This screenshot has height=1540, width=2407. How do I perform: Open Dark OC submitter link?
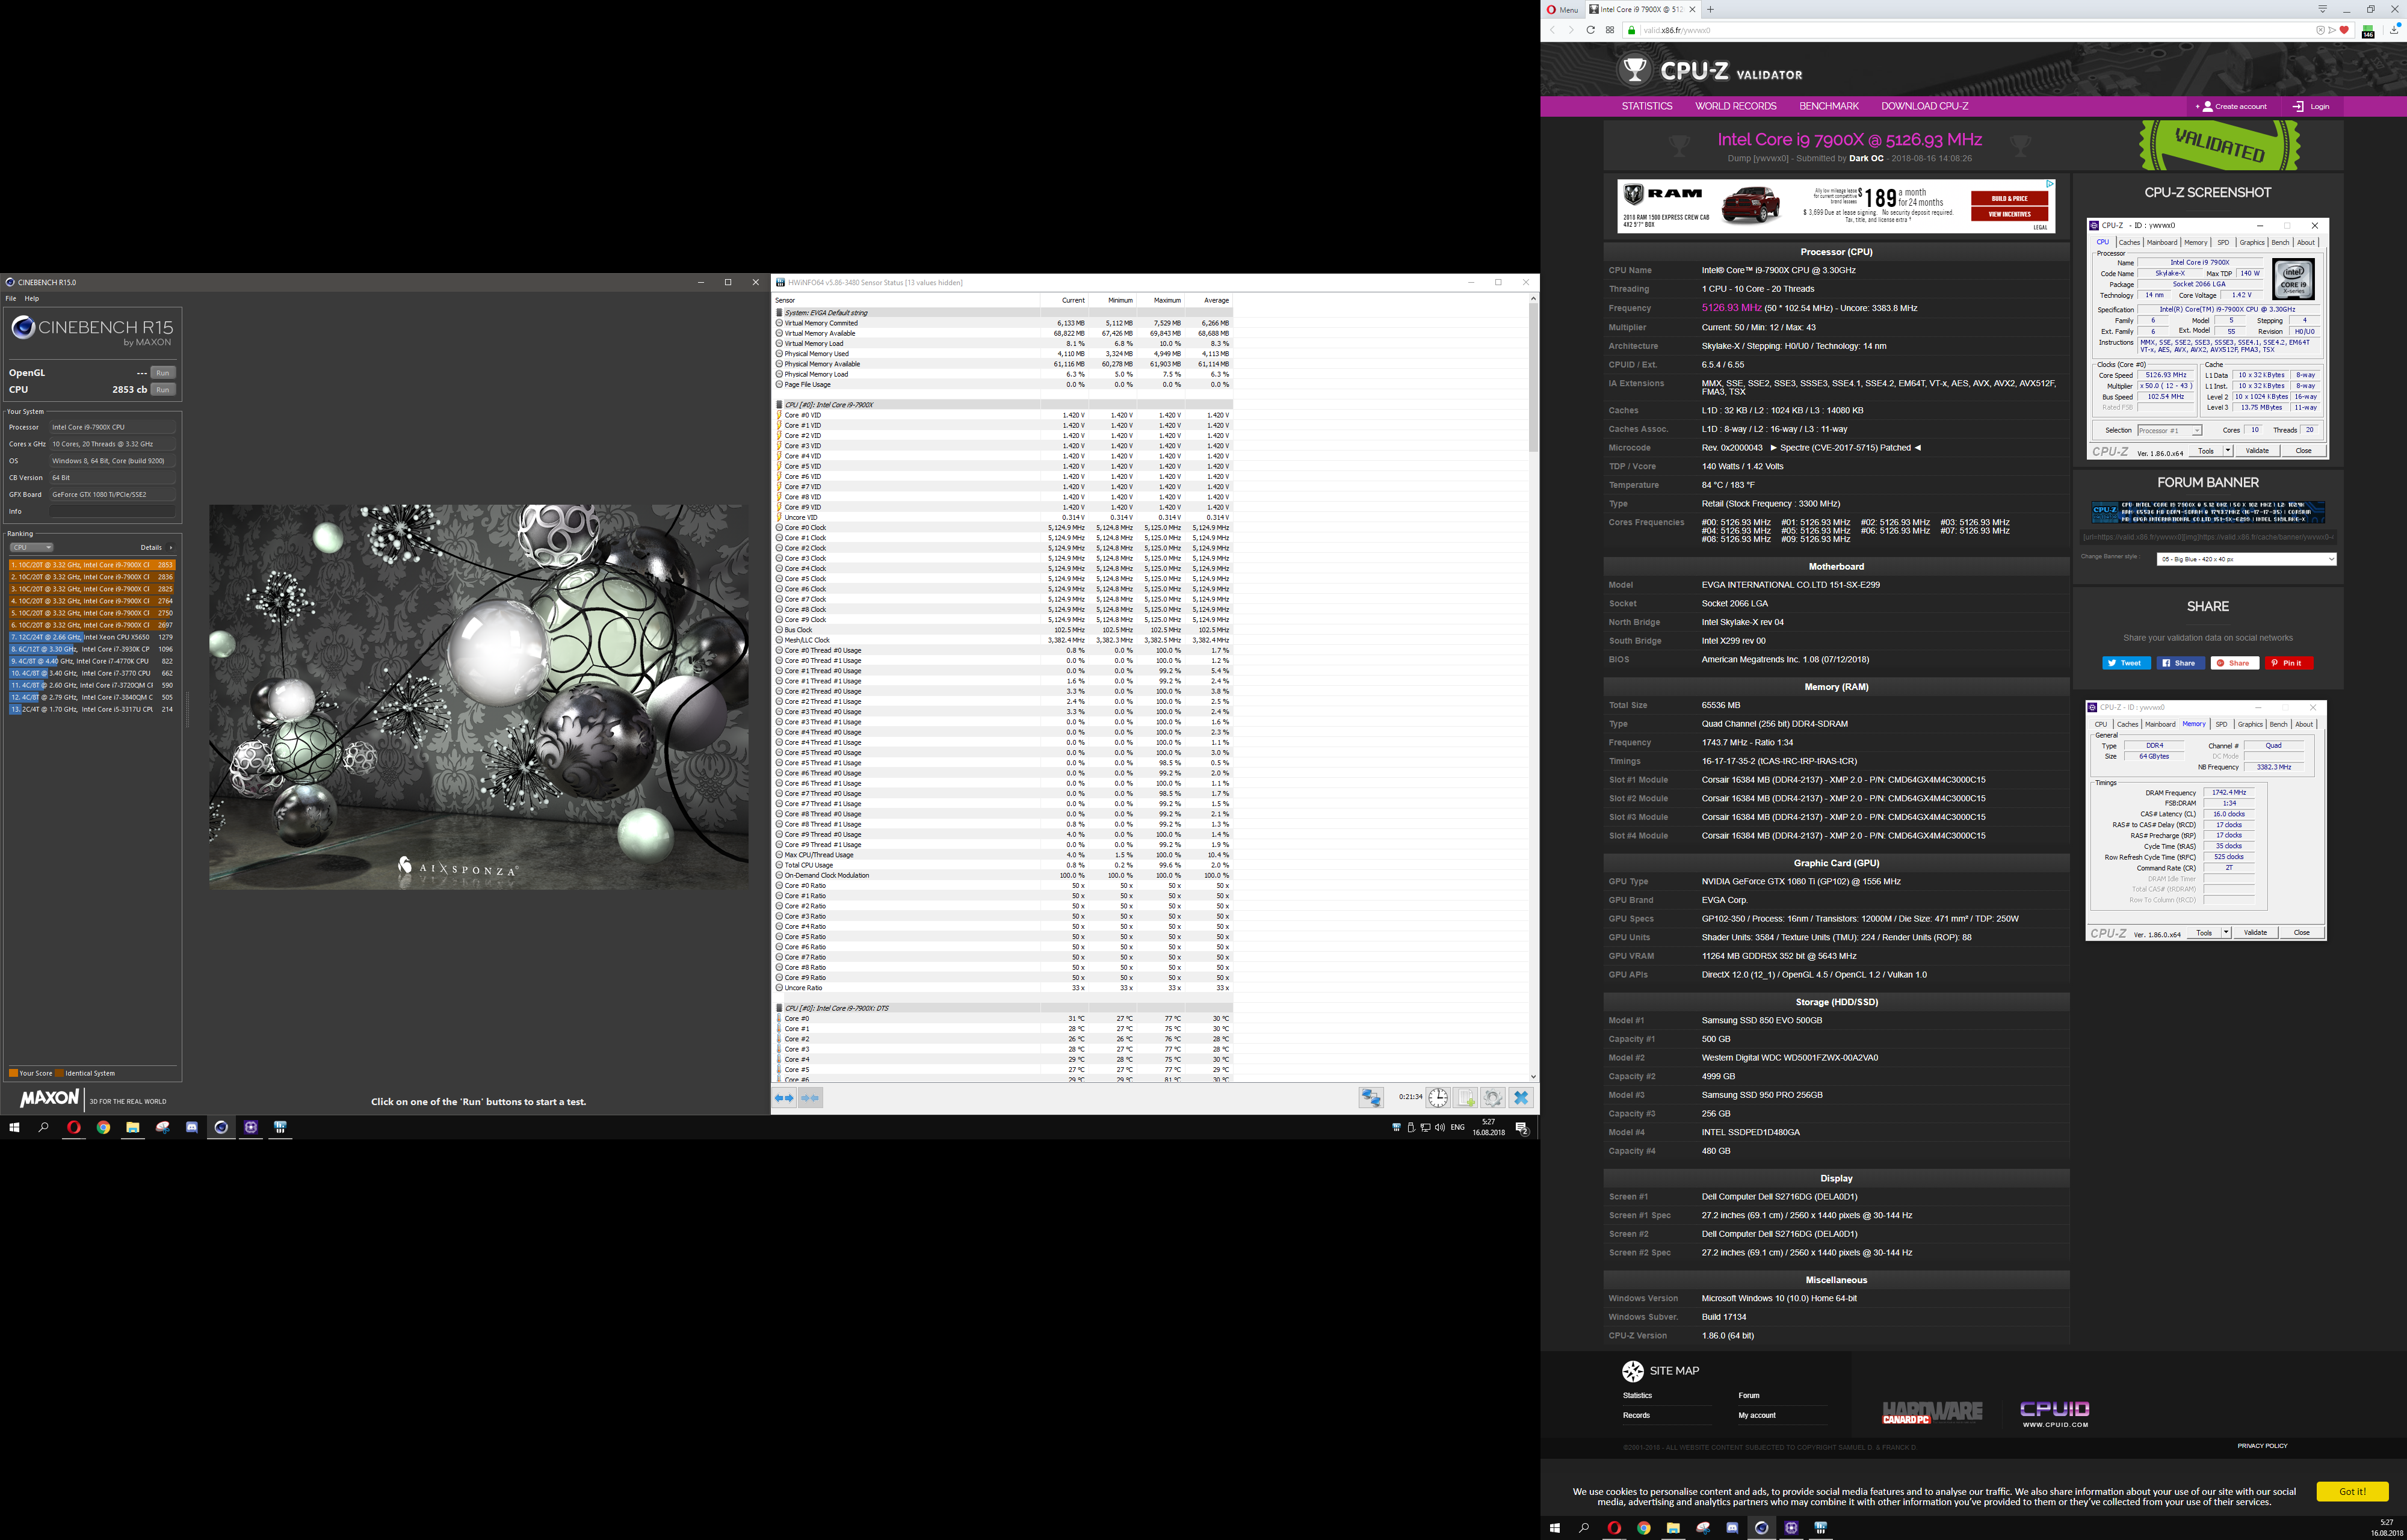pos(1866,158)
